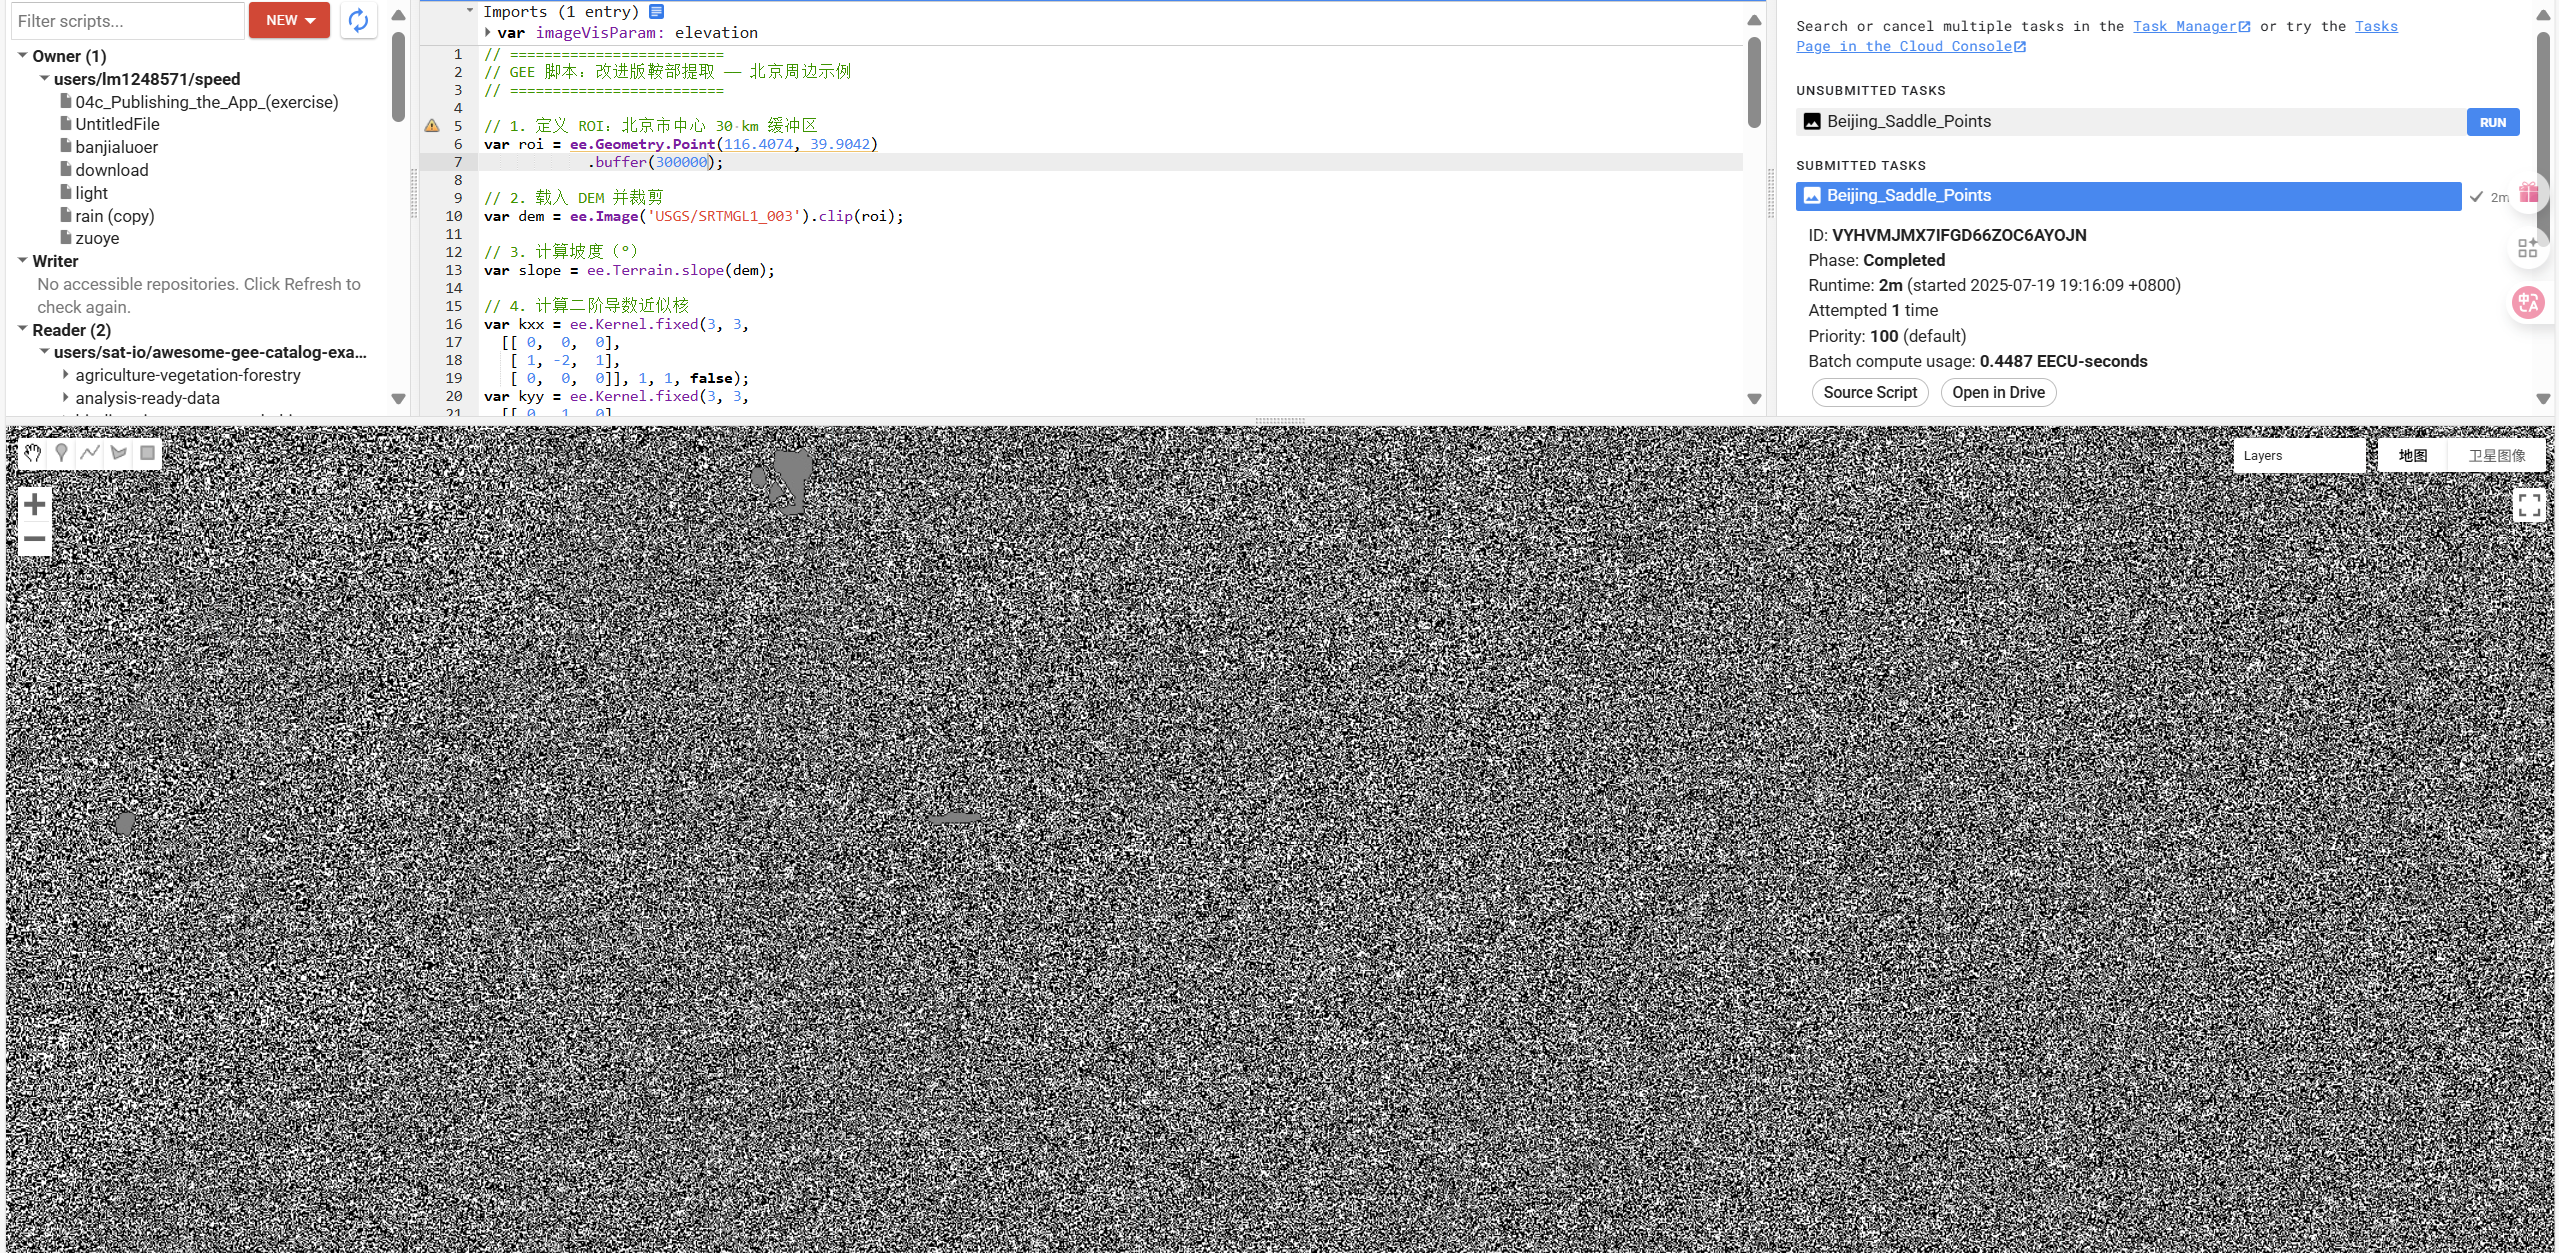2559x1253 pixels.
Task: Click tasks panel scrollbar down arrow
Action: (2544, 398)
